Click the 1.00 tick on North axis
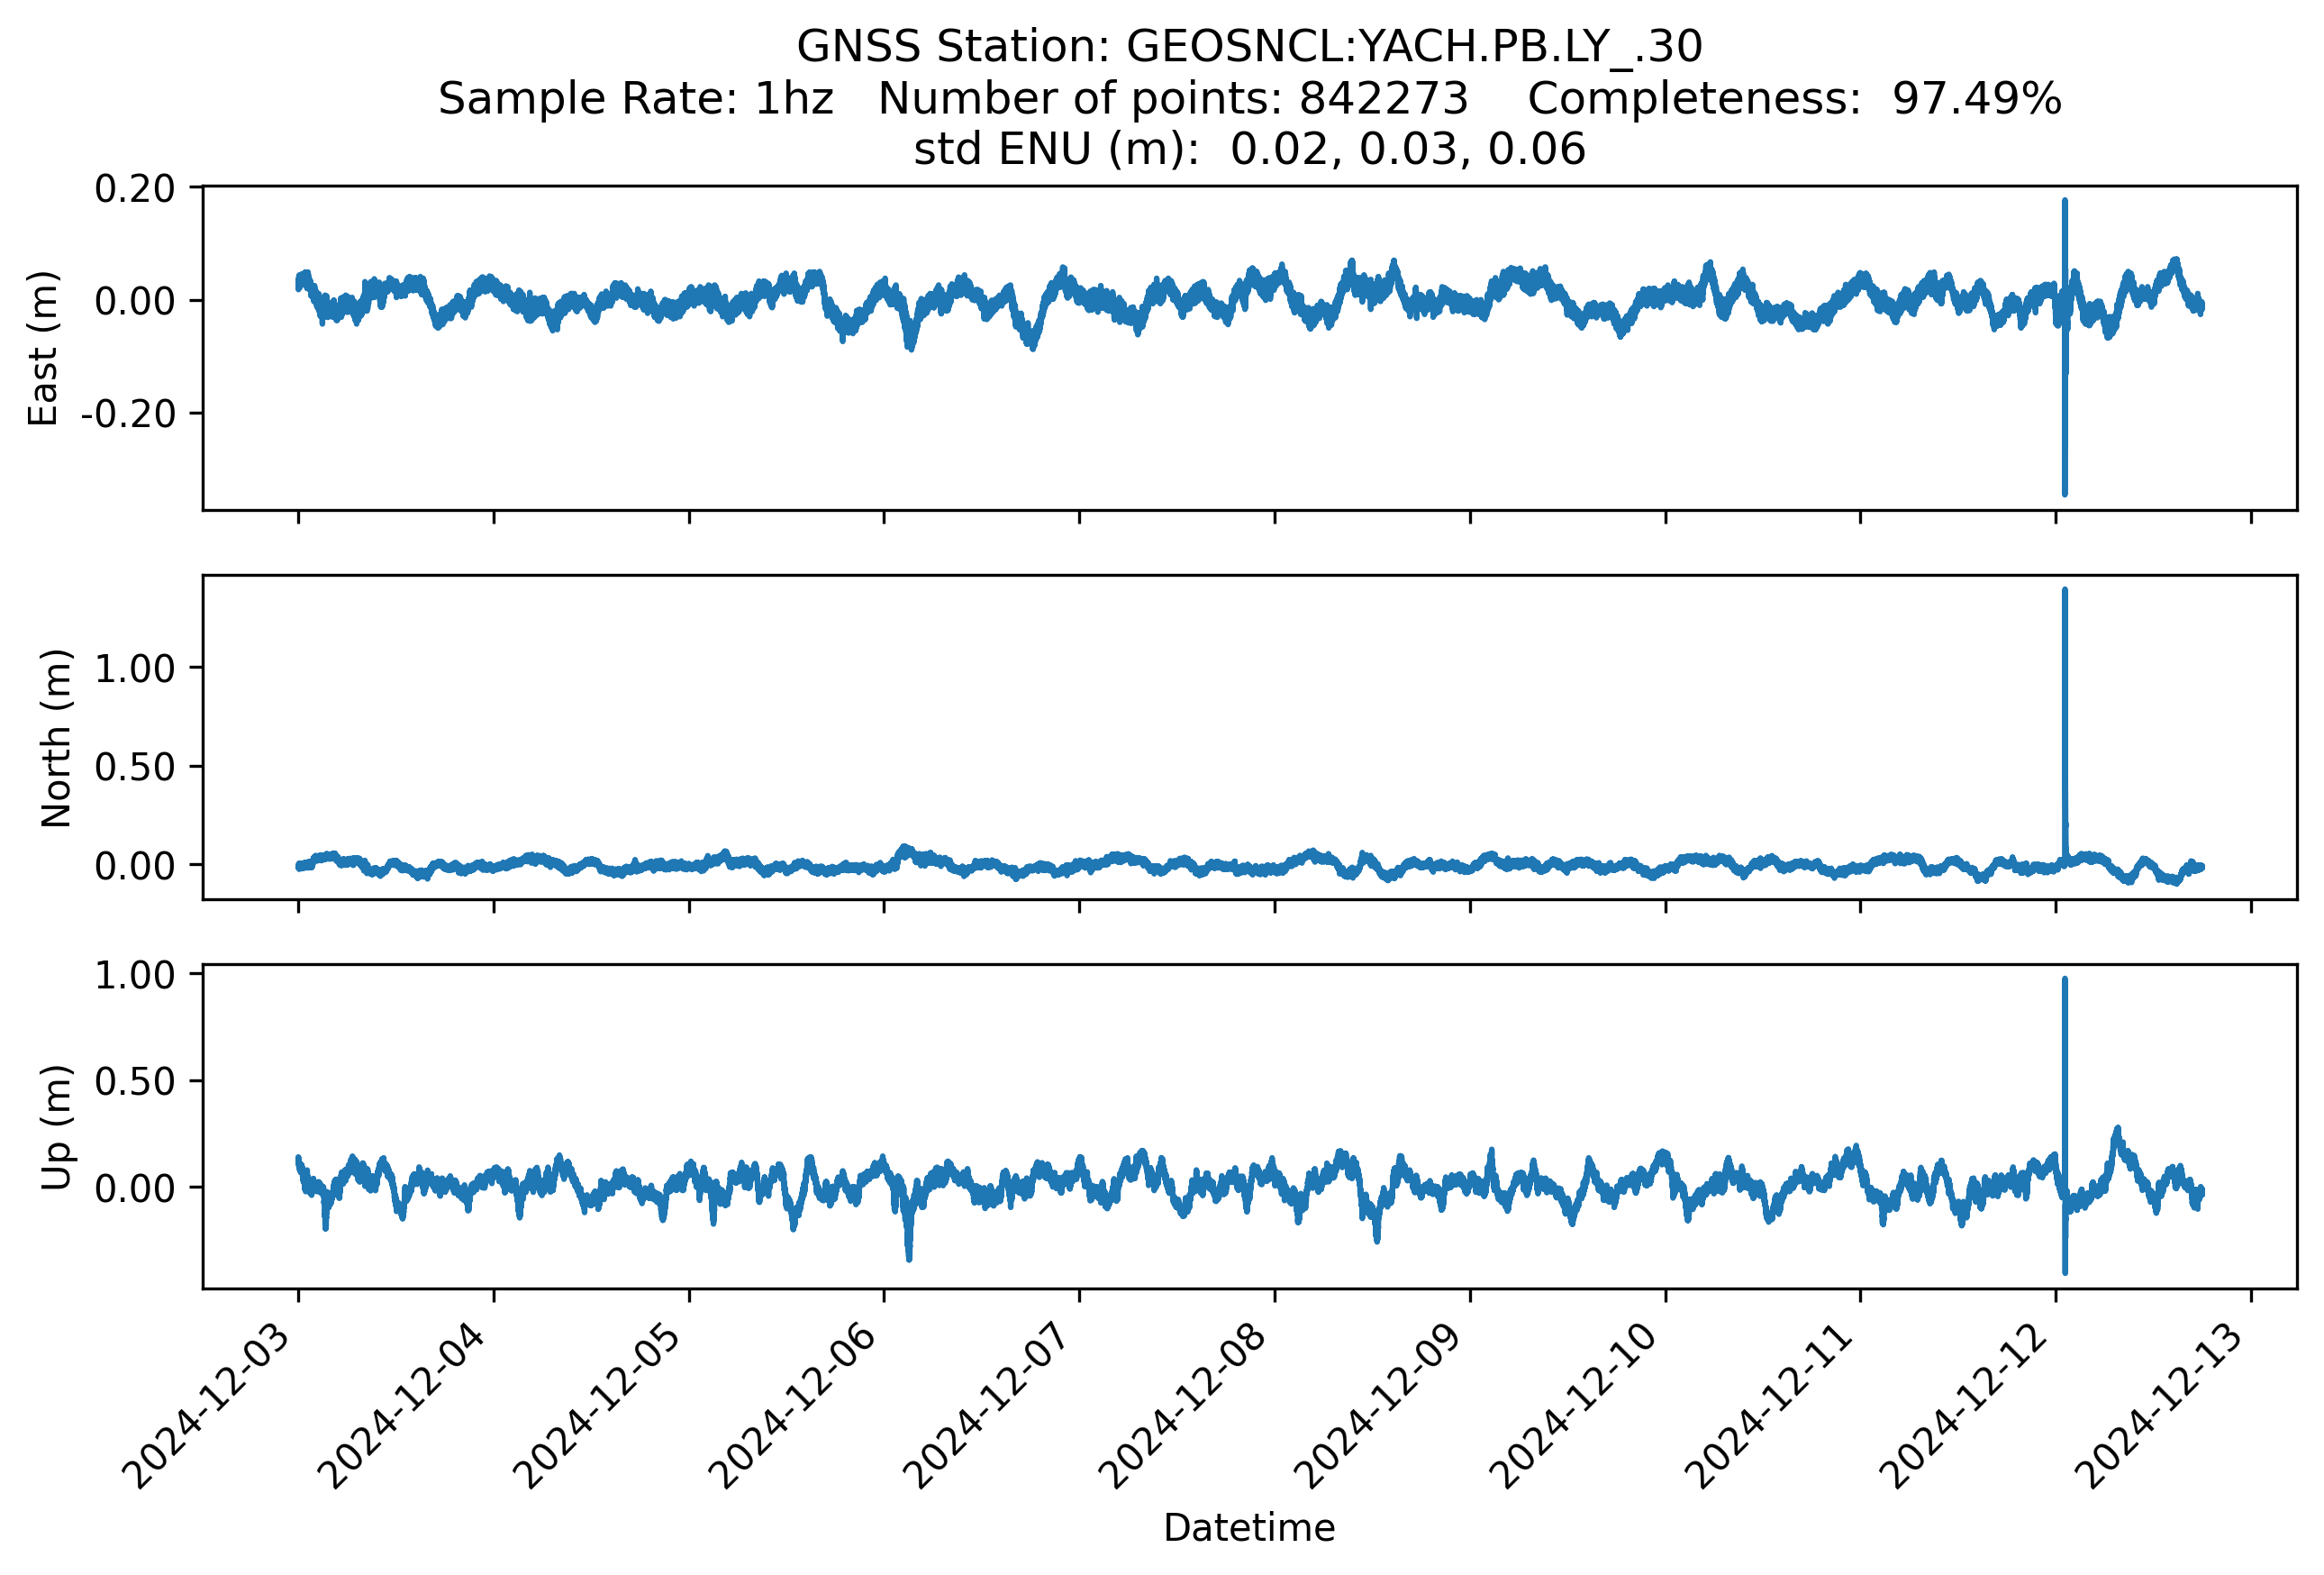The height and width of the screenshot is (1575, 2324). pyautogui.click(x=134, y=668)
